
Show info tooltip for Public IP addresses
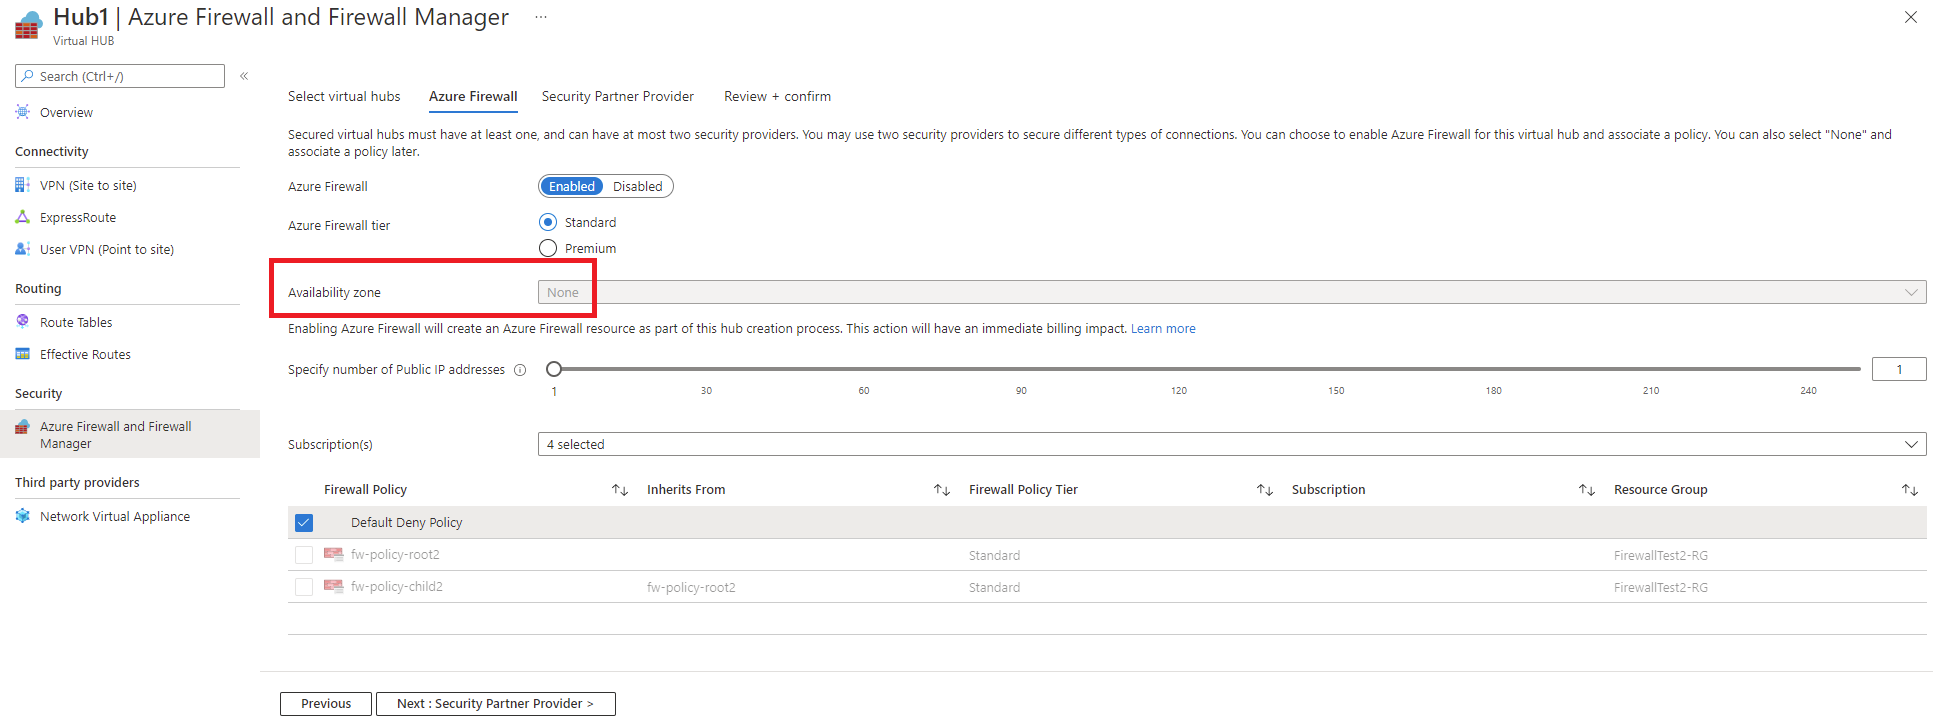(x=520, y=370)
